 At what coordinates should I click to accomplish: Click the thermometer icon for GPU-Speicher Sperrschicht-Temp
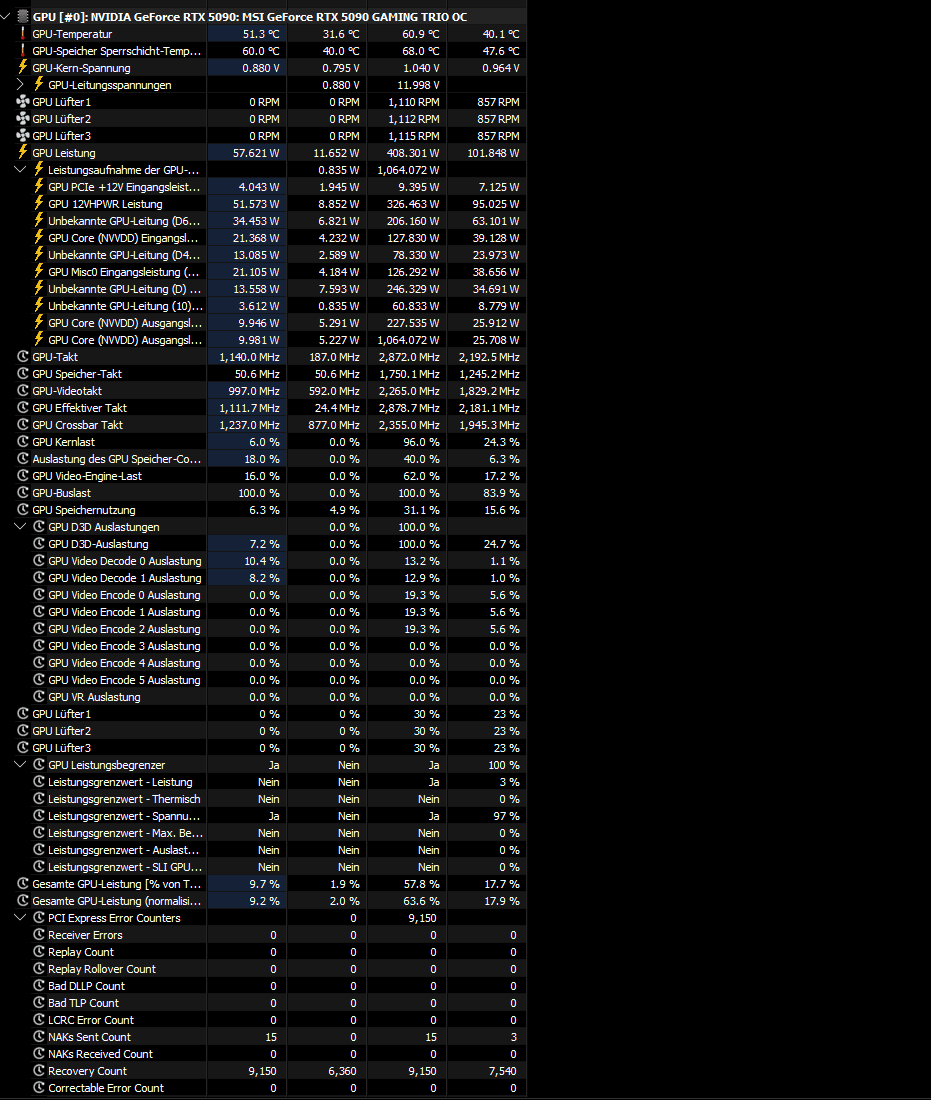22,51
